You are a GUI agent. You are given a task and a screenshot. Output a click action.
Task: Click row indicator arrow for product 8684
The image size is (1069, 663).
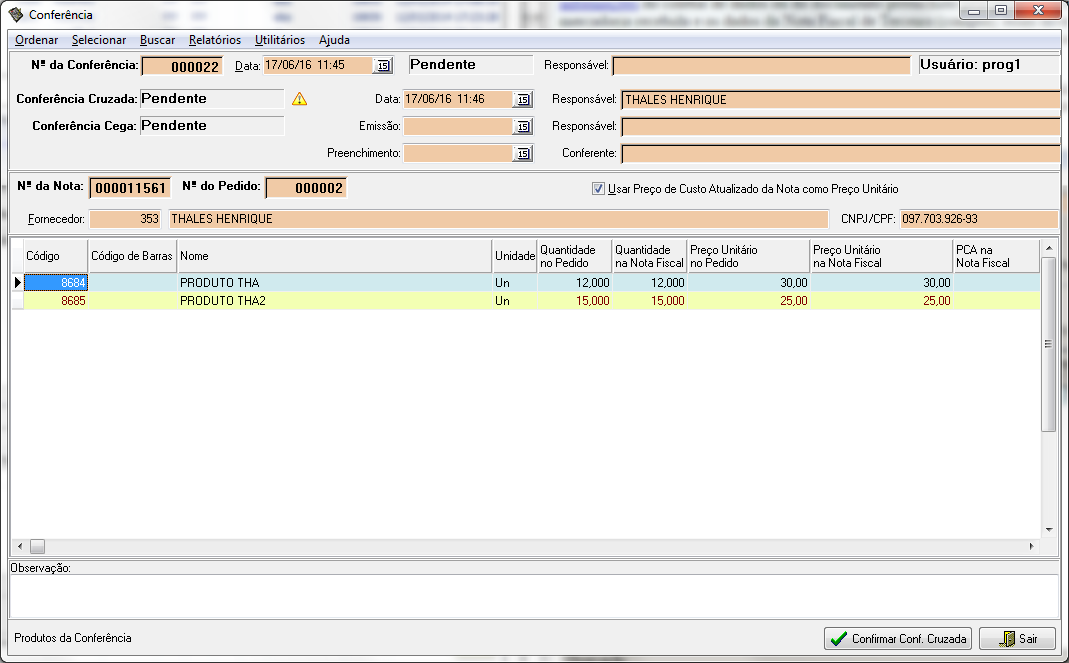click(17, 283)
